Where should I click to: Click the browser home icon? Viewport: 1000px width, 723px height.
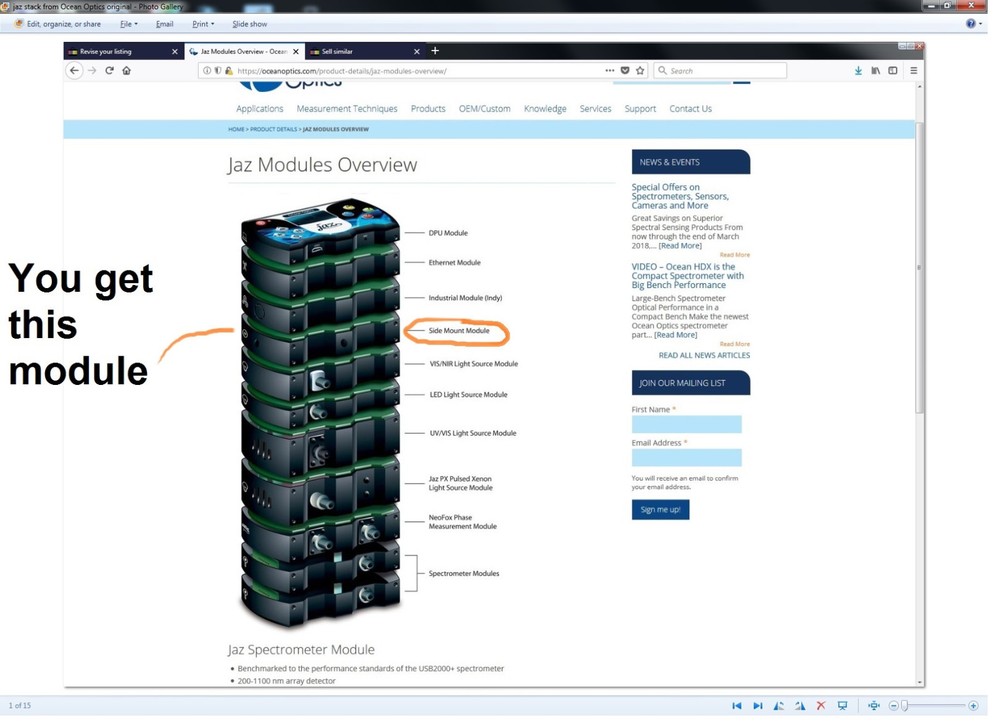pos(126,71)
